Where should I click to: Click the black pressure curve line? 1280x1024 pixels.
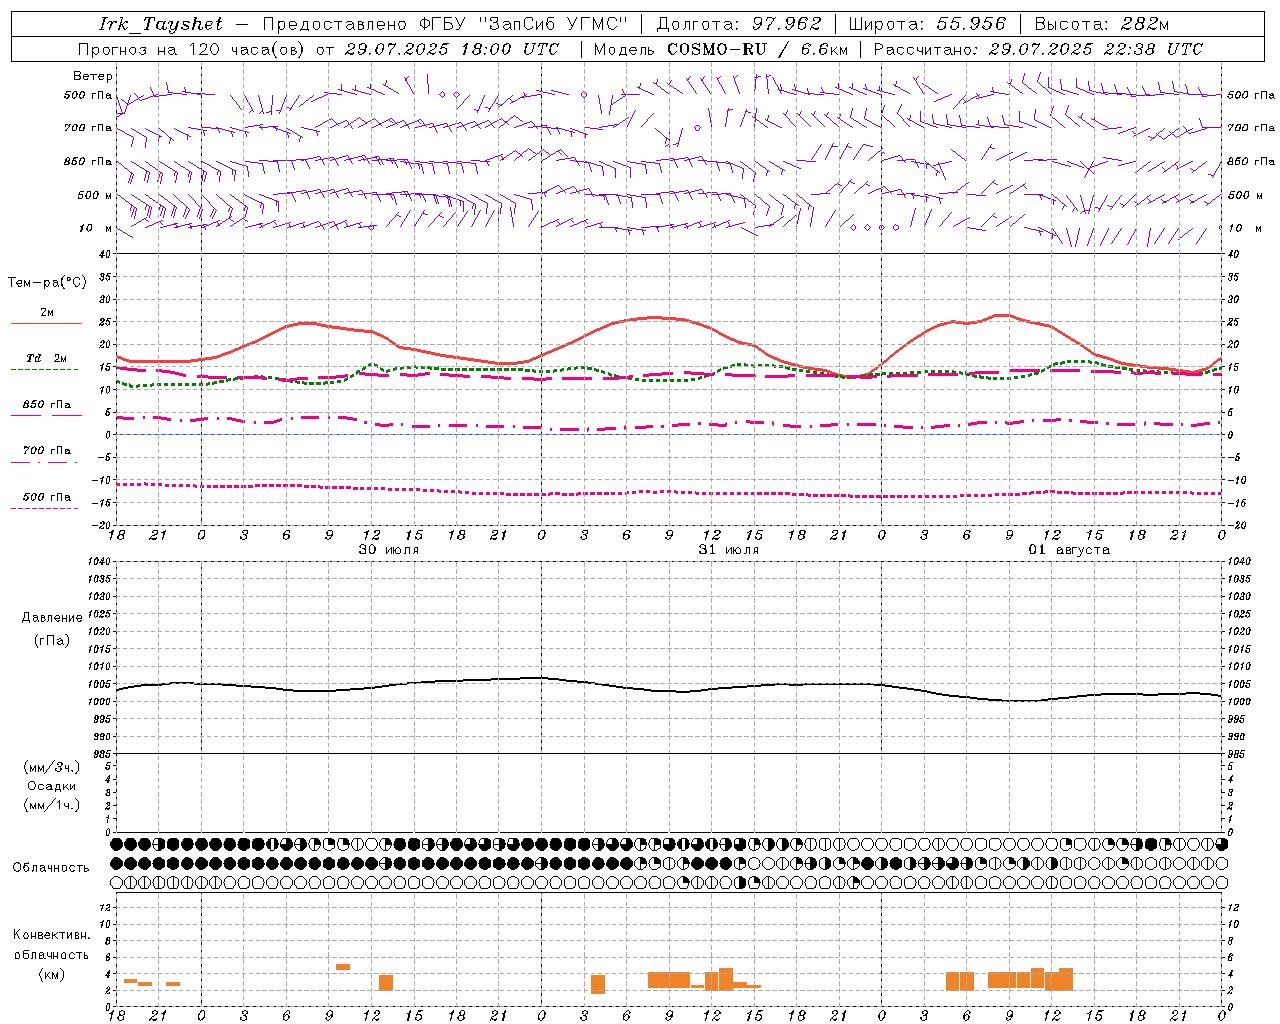(668, 690)
